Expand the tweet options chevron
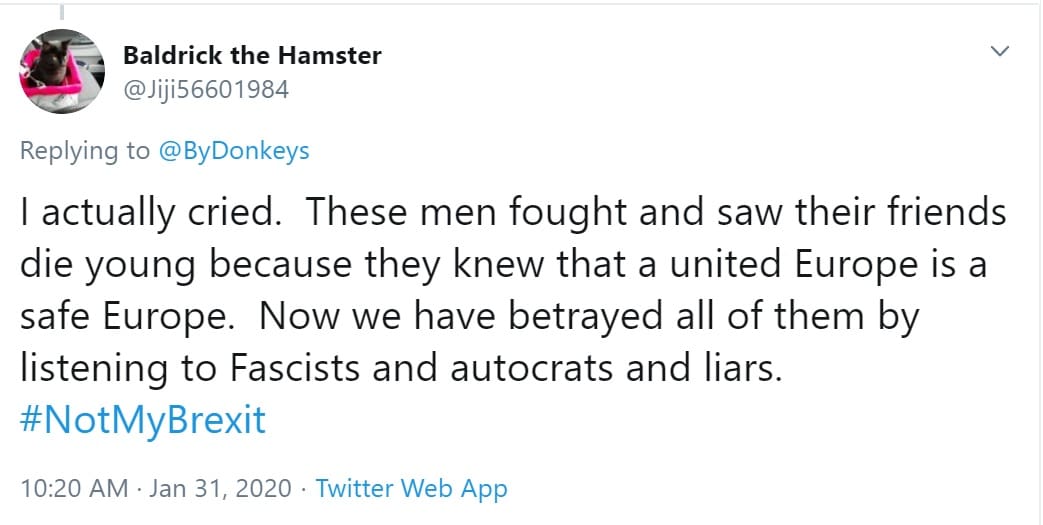The height and width of the screenshot is (525, 1043). point(1000,51)
